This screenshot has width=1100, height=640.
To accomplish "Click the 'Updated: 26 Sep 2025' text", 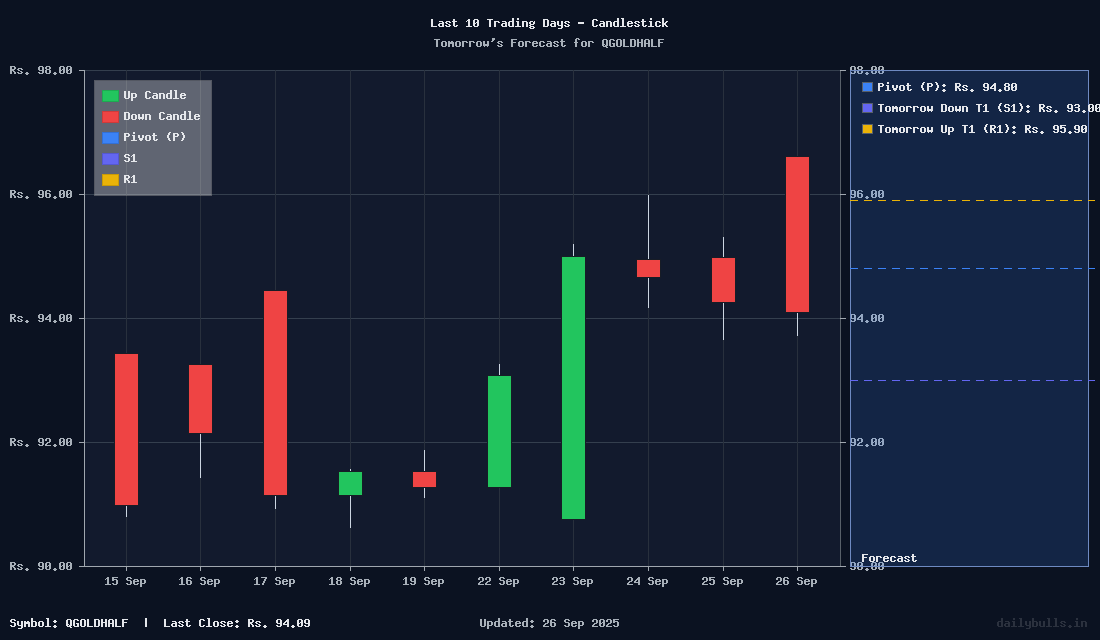I will [x=549, y=623].
